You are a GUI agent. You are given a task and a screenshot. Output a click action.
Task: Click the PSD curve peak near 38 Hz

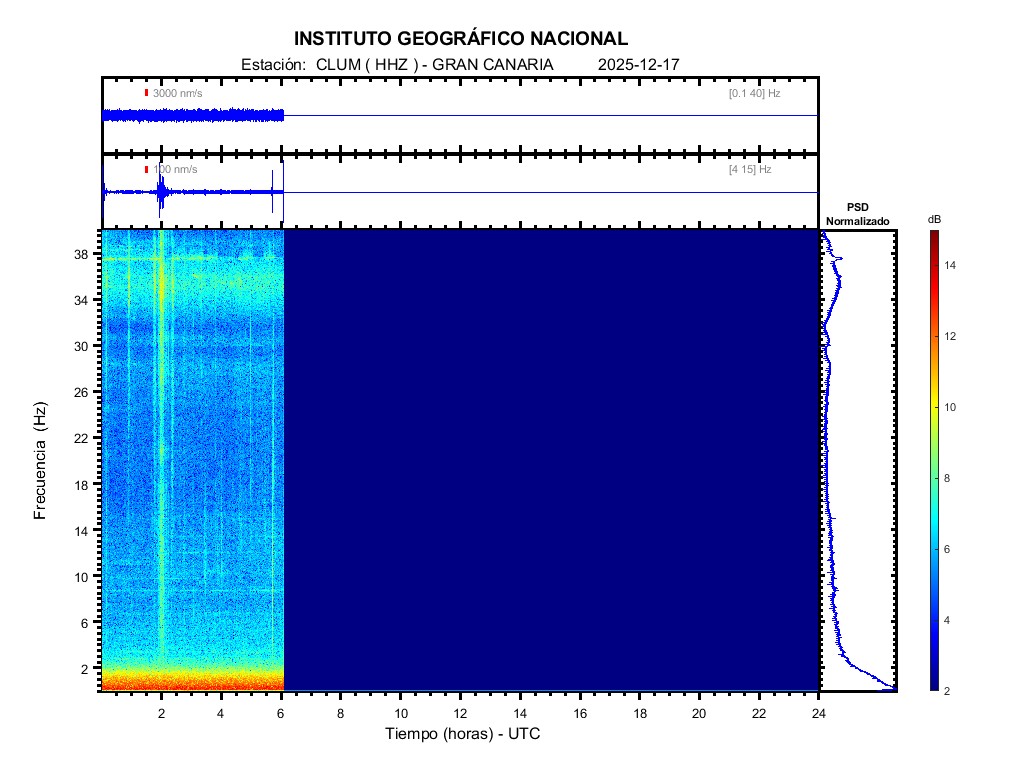(x=841, y=259)
